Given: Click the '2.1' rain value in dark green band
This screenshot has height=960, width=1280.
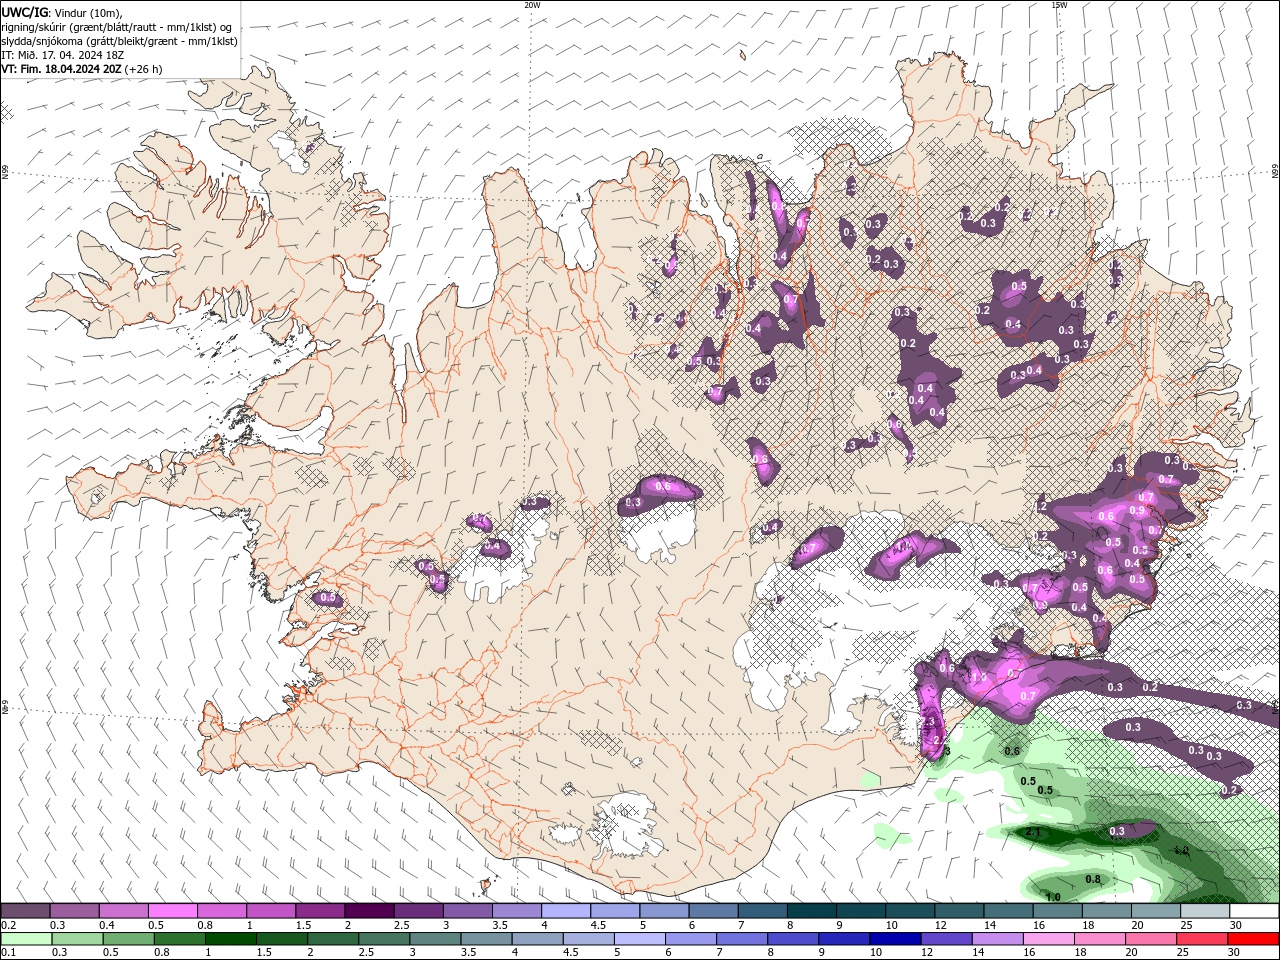Looking at the screenshot, I should click(x=1034, y=832).
